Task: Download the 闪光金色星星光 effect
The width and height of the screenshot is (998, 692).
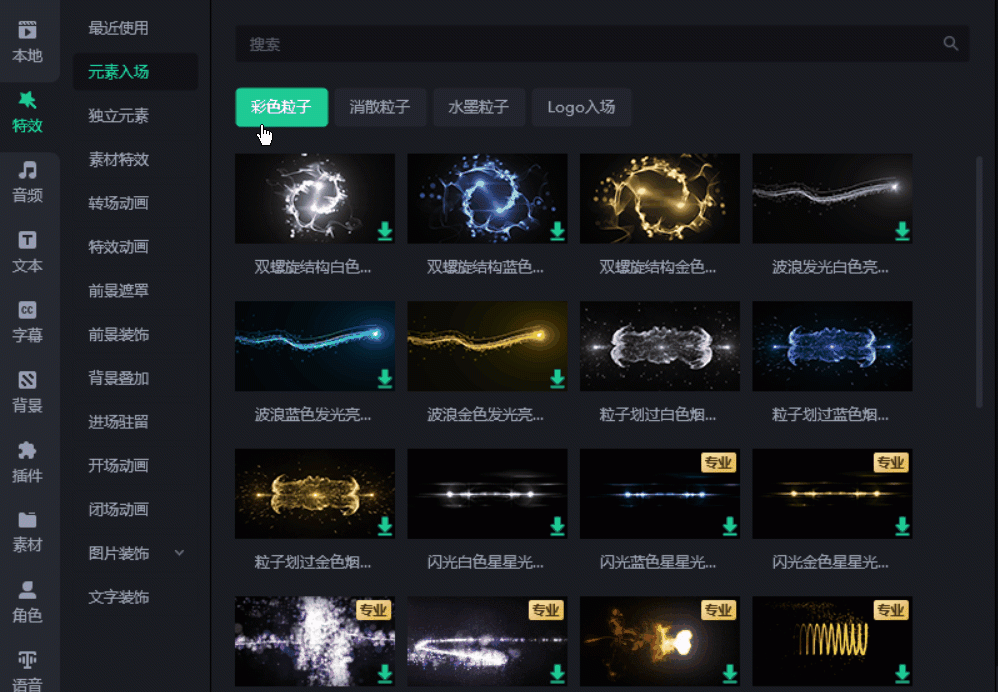Action: (x=902, y=526)
